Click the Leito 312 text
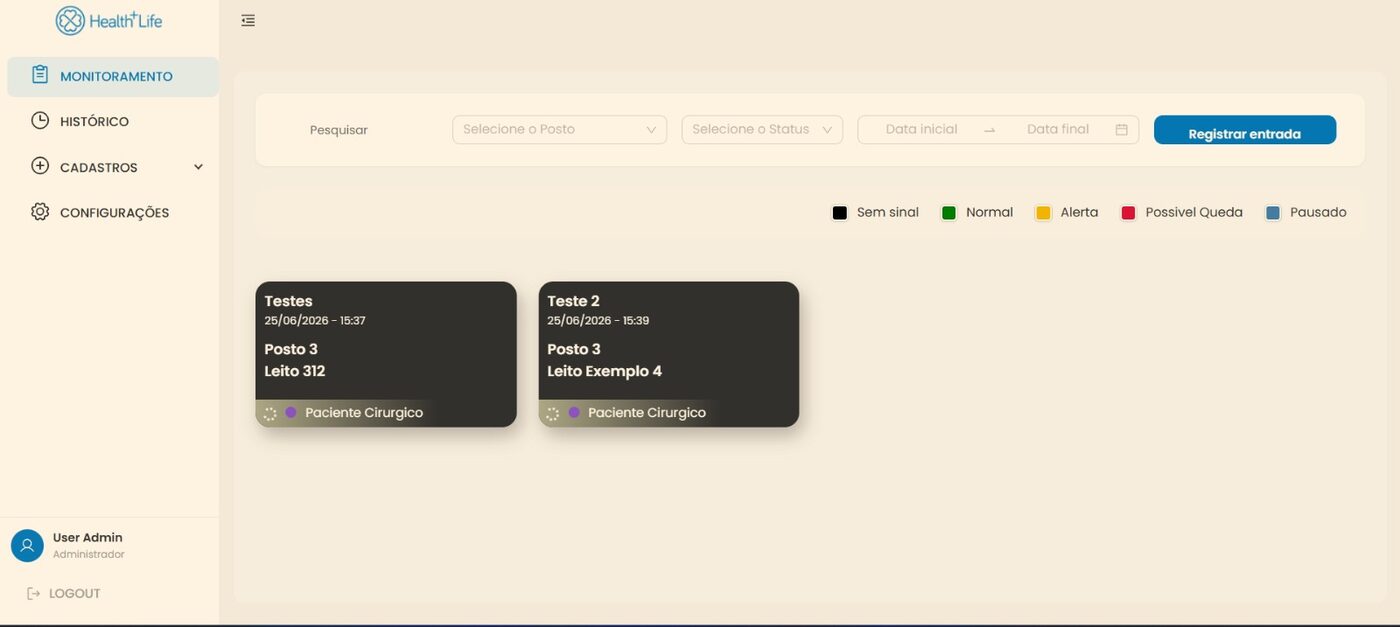This screenshot has height=627, width=1400. click(x=295, y=371)
